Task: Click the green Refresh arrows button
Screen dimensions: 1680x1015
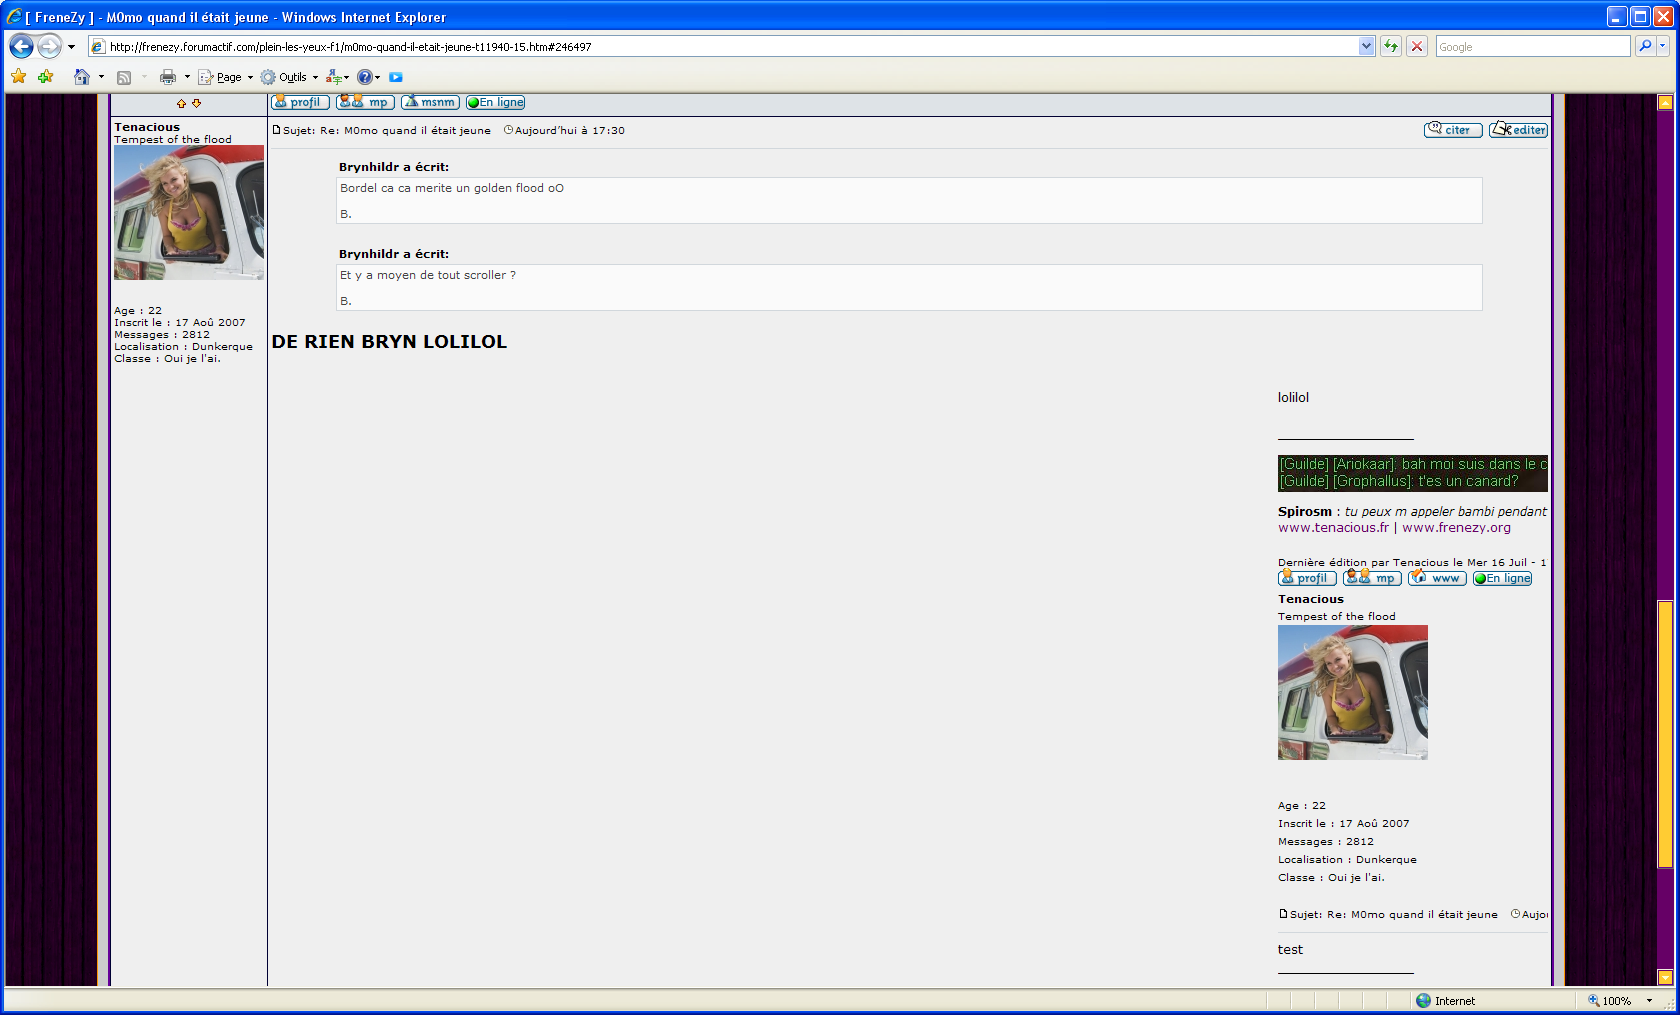Action: tap(1390, 46)
